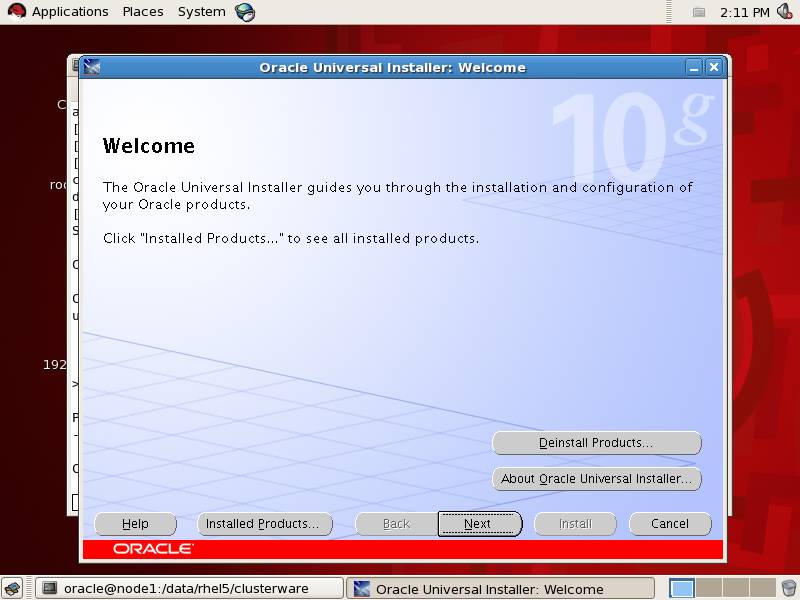Viewport: 800px width, 600px height.
Task: Click the greyed Back button
Action: [x=396, y=524]
